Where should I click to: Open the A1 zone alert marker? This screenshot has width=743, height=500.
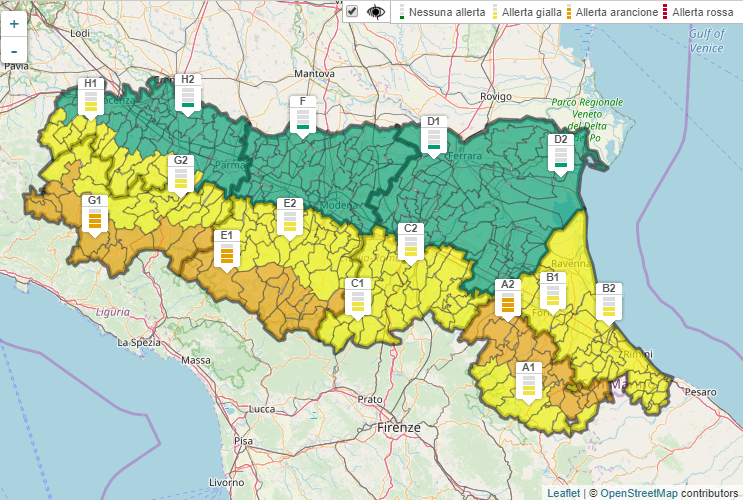point(529,380)
